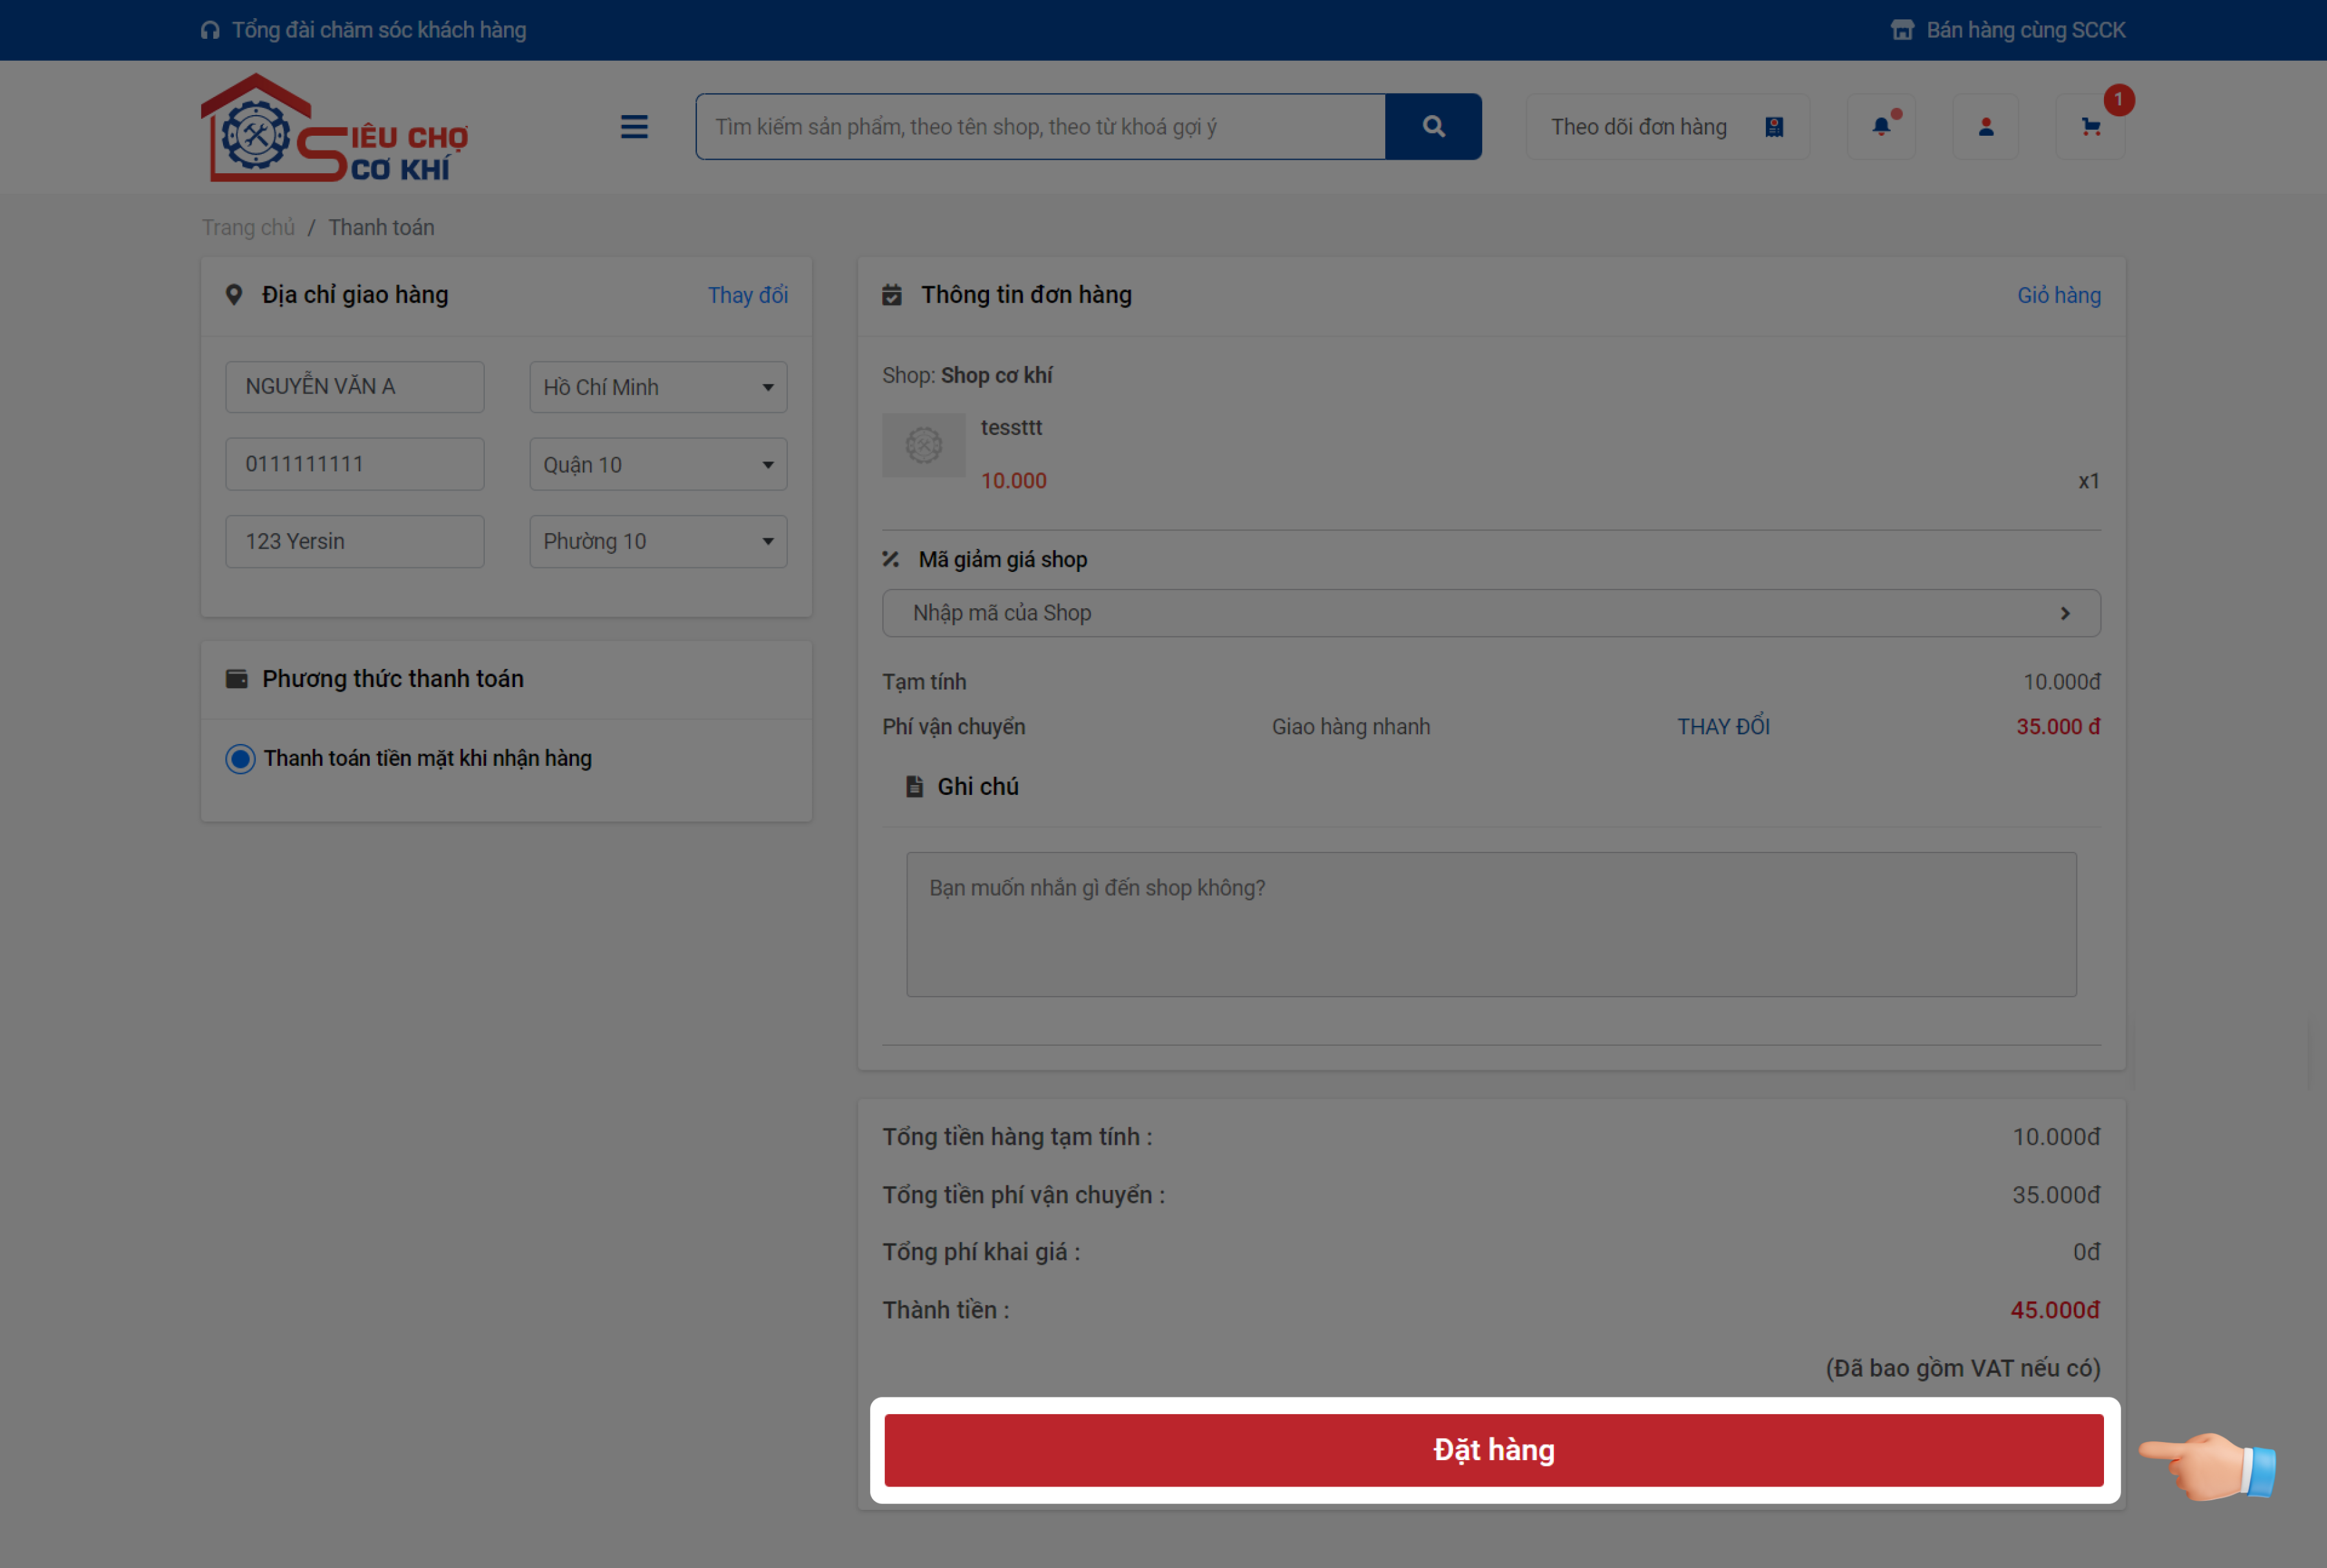Screen dimensions: 2327x1568
Task: Click the order tracking receipt icon
Action: [1774, 127]
